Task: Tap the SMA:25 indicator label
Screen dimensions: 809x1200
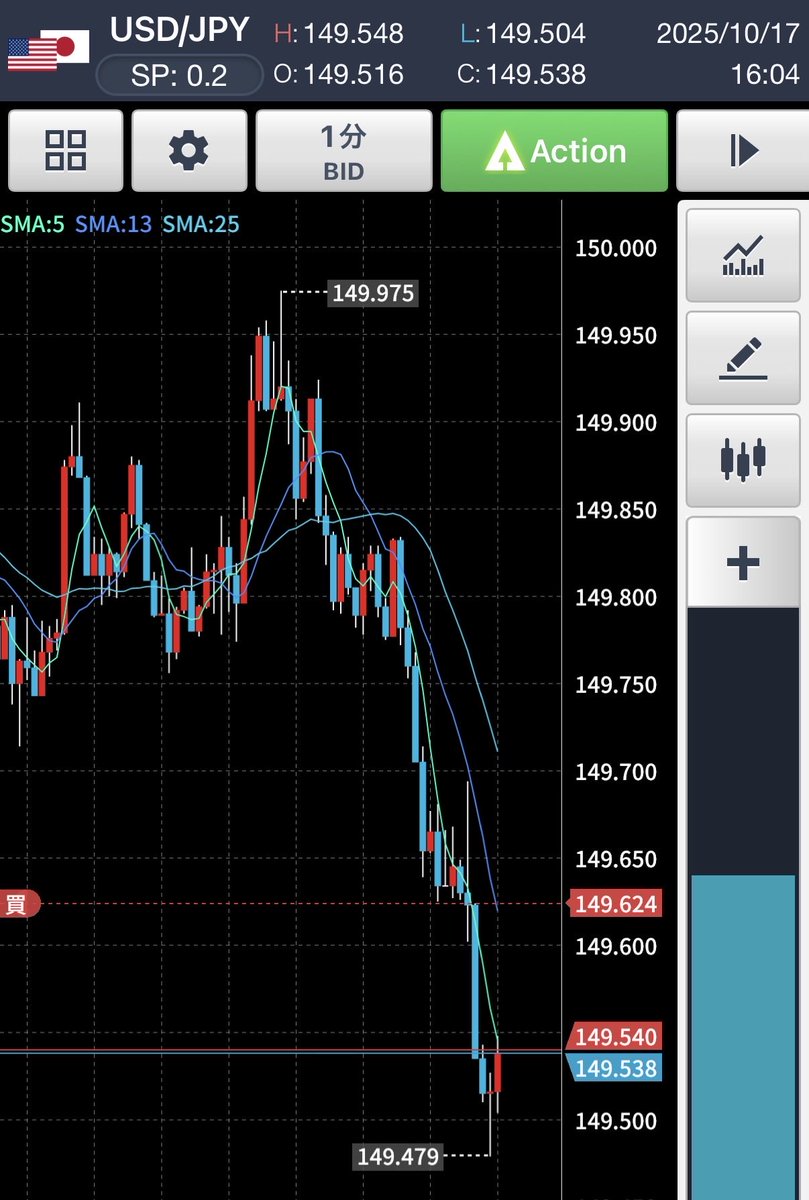Action: pyautogui.click(x=201, y=224)
